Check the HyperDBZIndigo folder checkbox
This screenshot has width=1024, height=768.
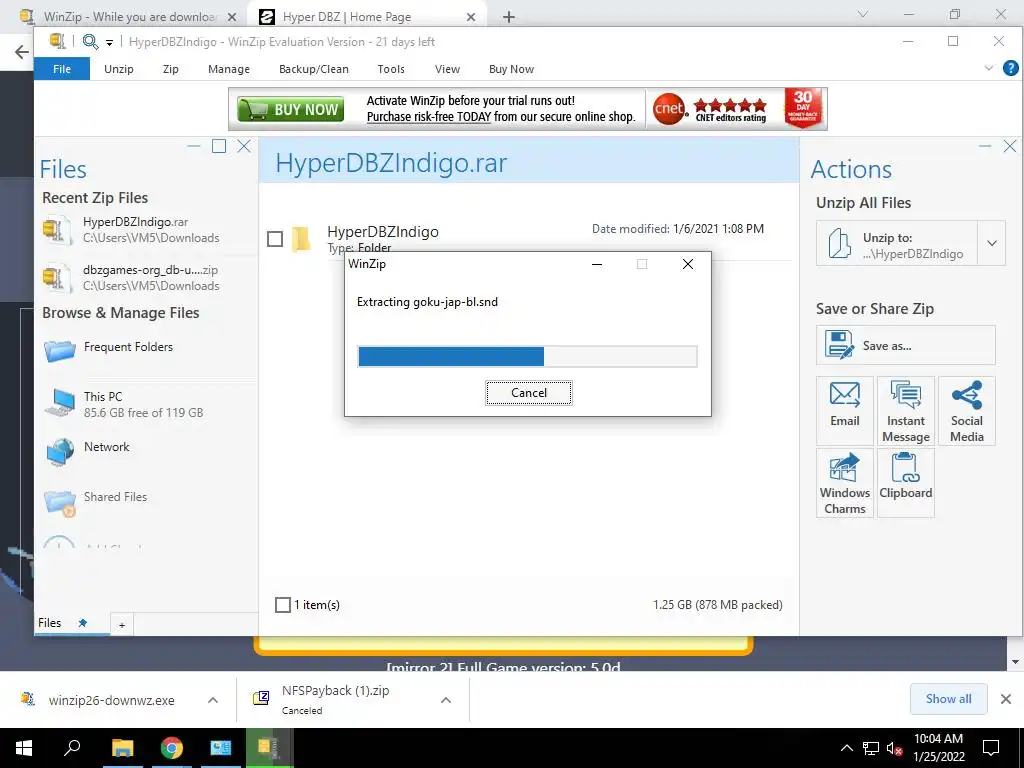click(x=275, y=239)
